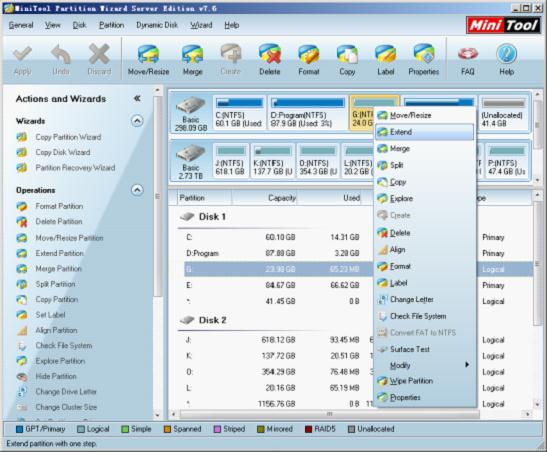Choose Explore from the context menu
This screenshot has height=452, width=547.
click(425, 198)
